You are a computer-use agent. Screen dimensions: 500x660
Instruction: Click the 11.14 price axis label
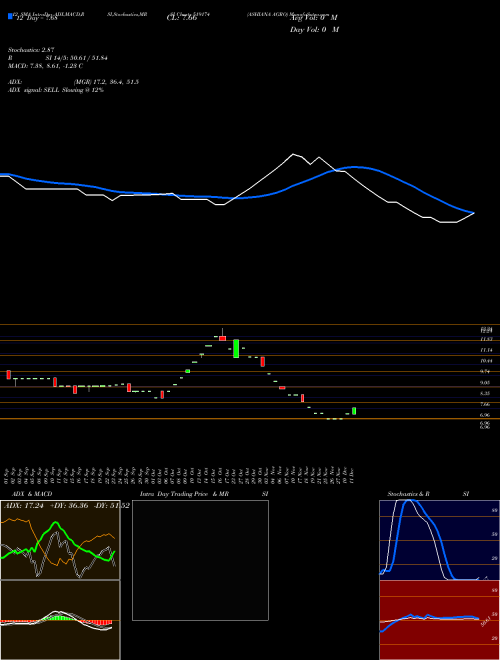(484, 350)
